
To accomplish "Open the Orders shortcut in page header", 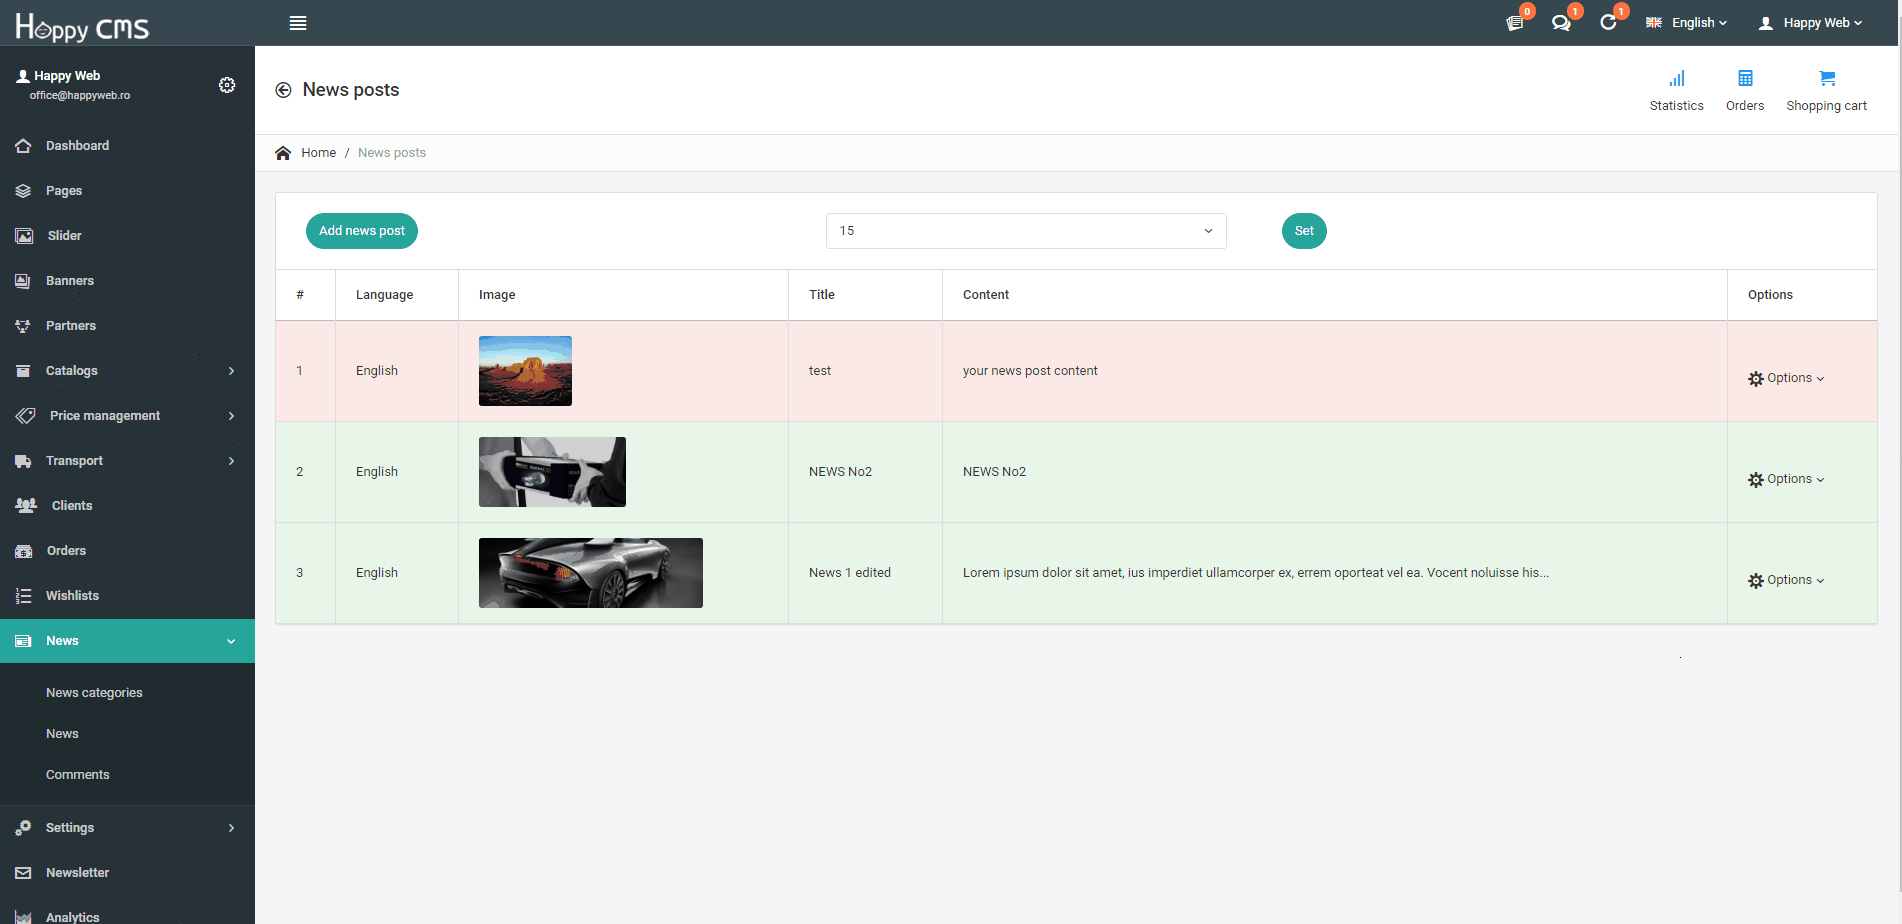I will [x=1745, y=91].
